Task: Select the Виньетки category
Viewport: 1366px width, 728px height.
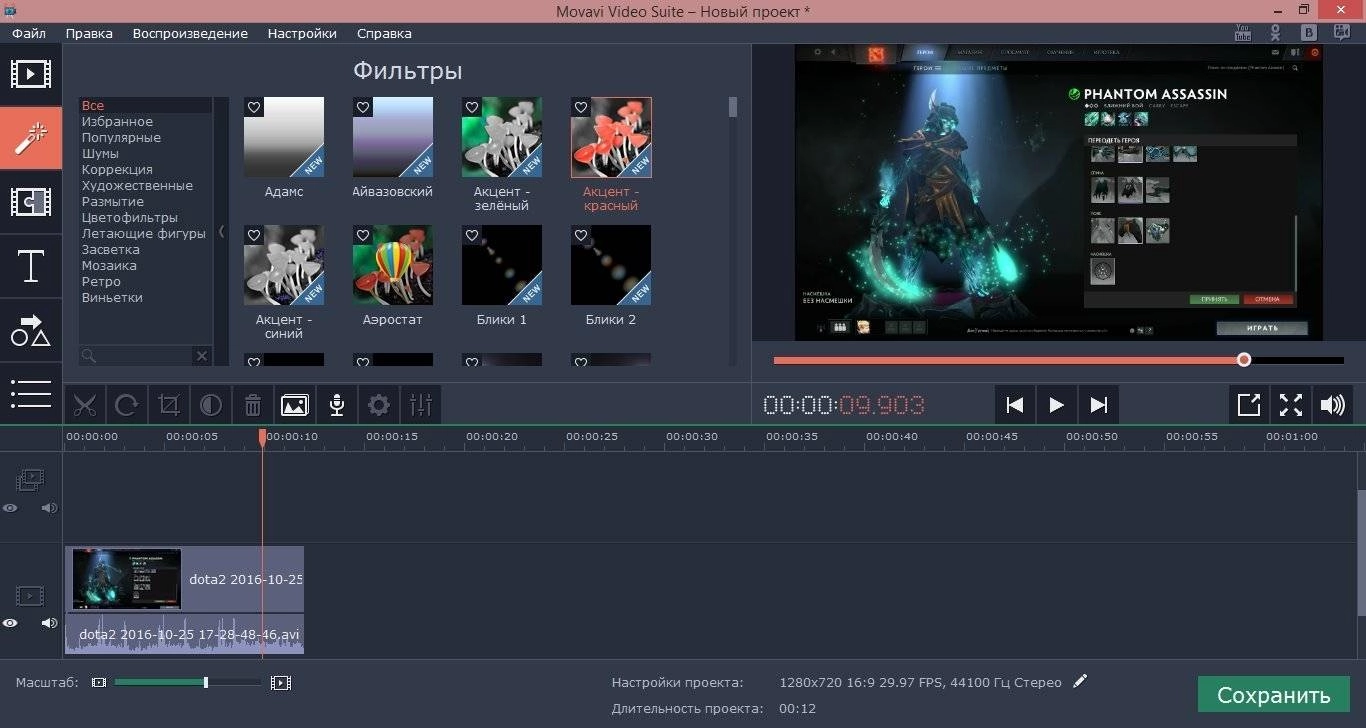Action: pos(112,298)
